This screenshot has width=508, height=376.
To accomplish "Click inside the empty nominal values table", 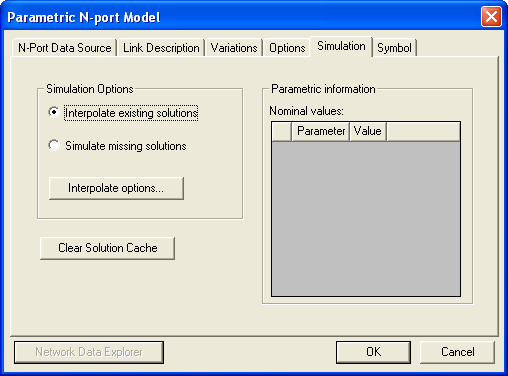I will 366,218.
